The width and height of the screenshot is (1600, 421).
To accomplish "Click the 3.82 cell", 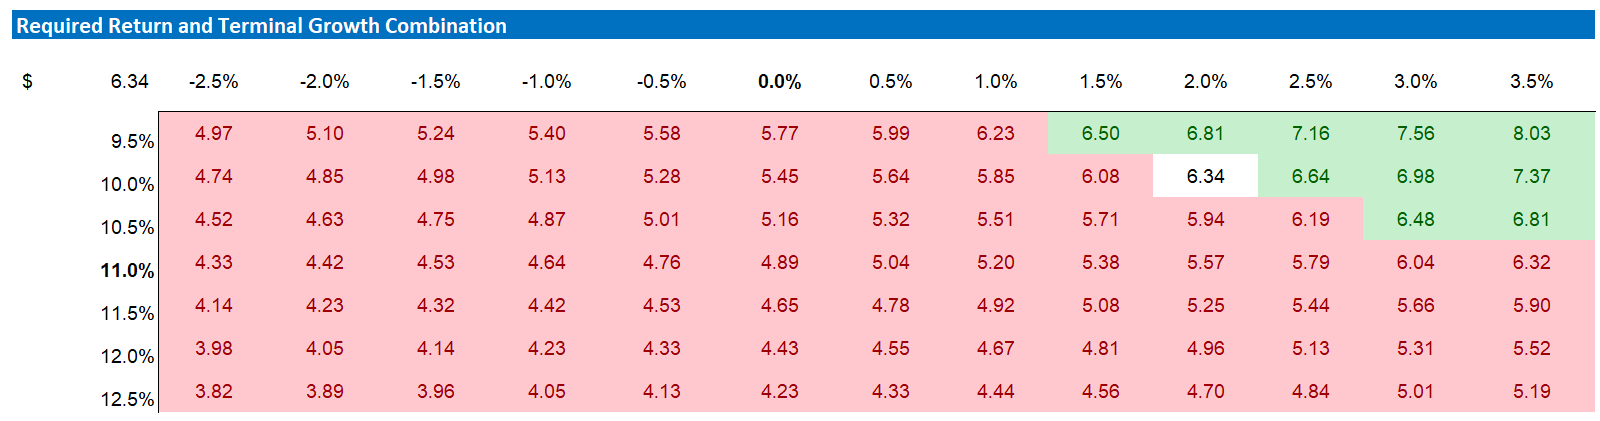I will [x=213, y=391].
